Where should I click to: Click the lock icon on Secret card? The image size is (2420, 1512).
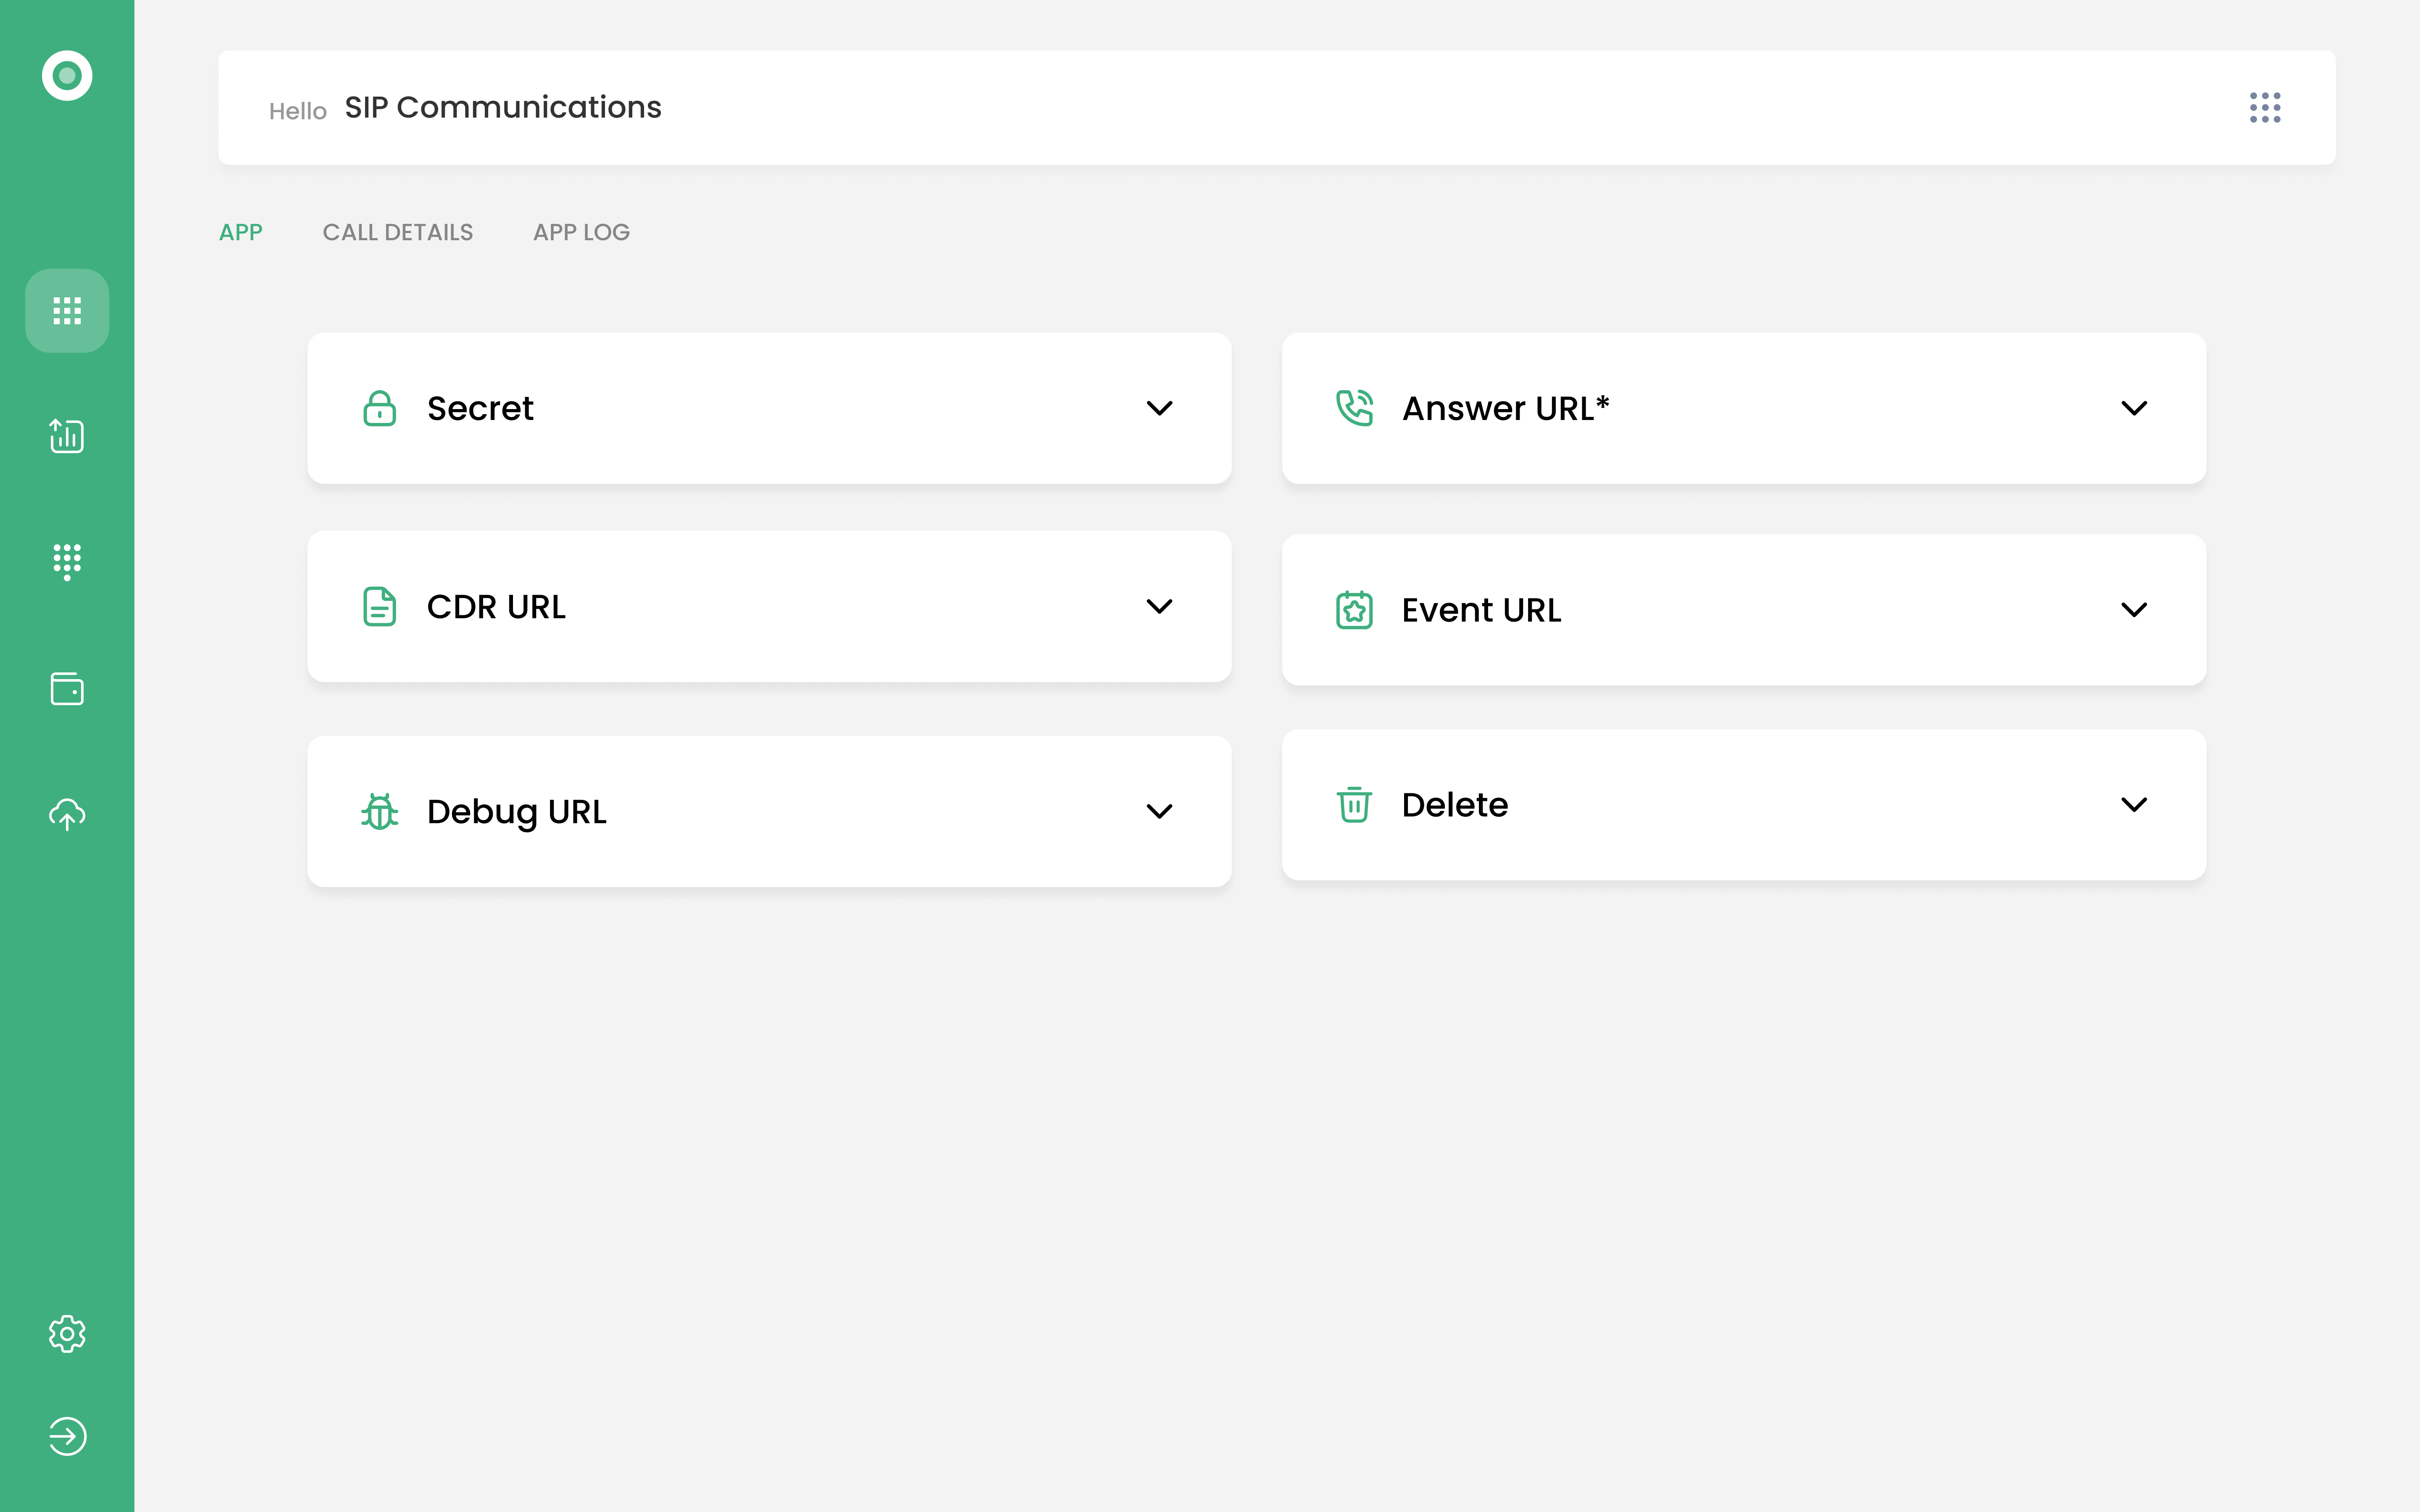coord(379,408)
